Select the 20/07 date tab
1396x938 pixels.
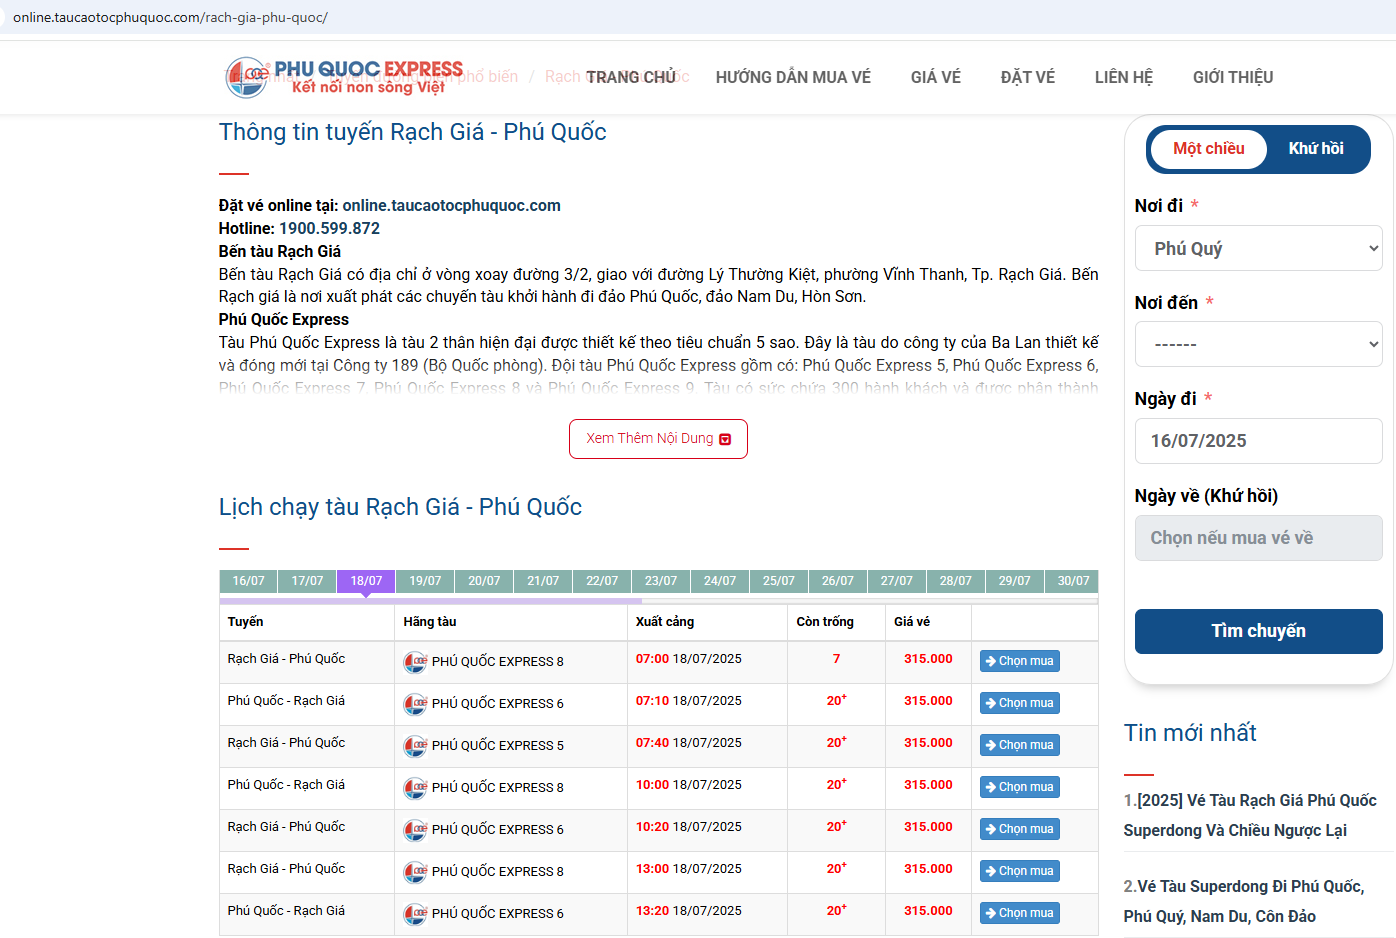(484, 581)
